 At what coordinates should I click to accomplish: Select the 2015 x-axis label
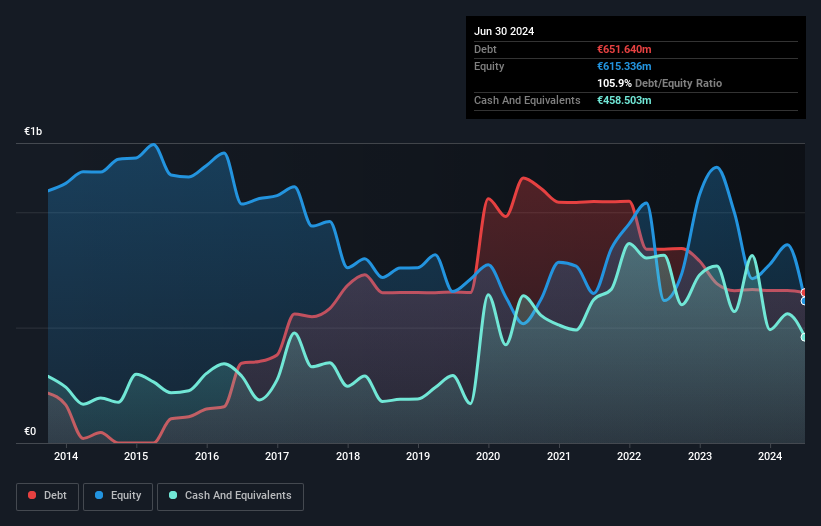(x=136, y=456)
